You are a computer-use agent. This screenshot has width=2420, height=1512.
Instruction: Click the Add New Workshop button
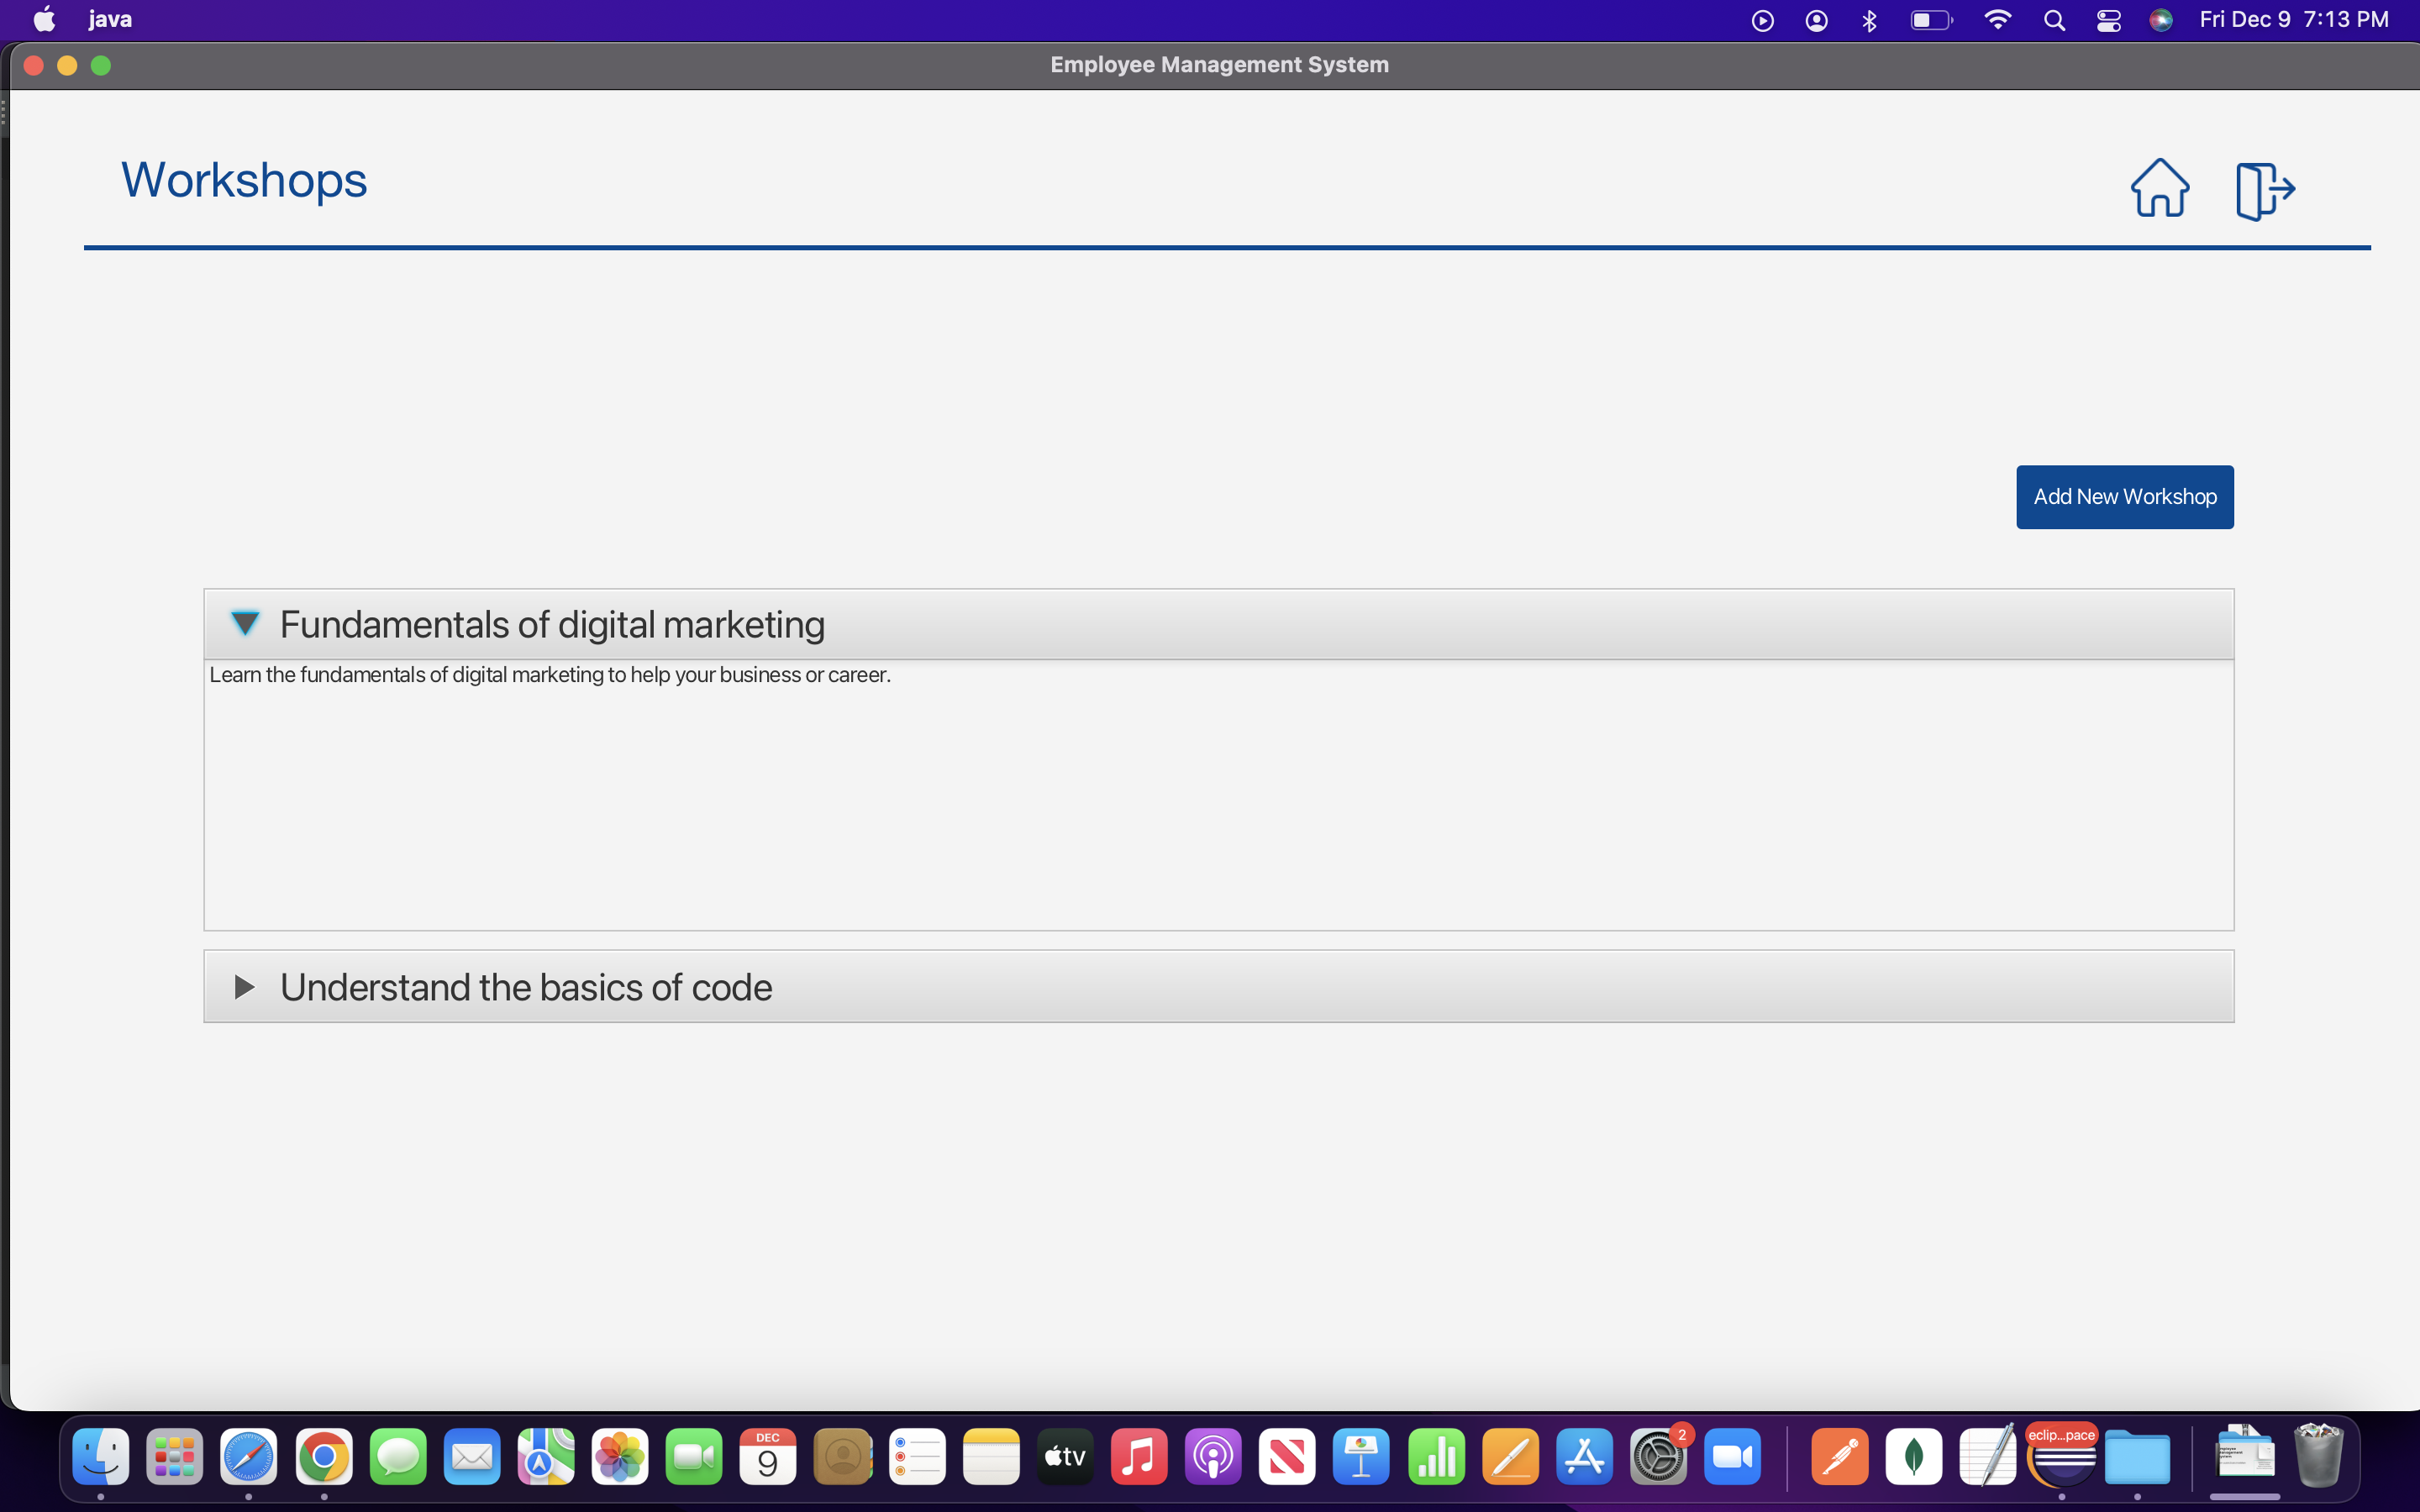click(x=2124, y=497)
